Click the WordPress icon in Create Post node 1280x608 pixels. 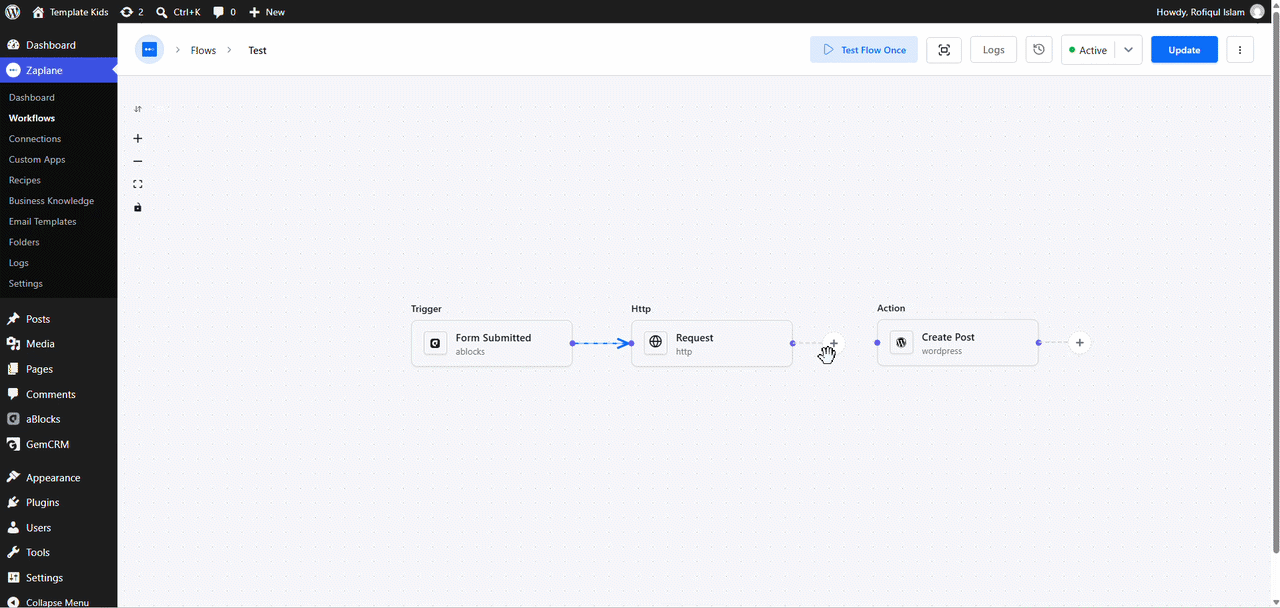click(901, 342)
